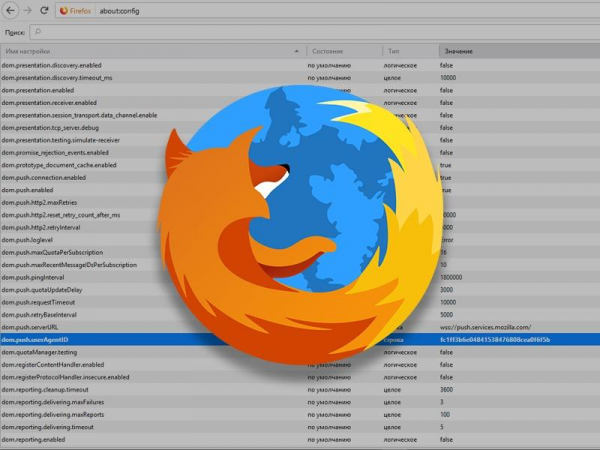The width and height of the screenshot is (600, 450).
Task: Click the sort arrow in name column header
Action: click(297, 51)
